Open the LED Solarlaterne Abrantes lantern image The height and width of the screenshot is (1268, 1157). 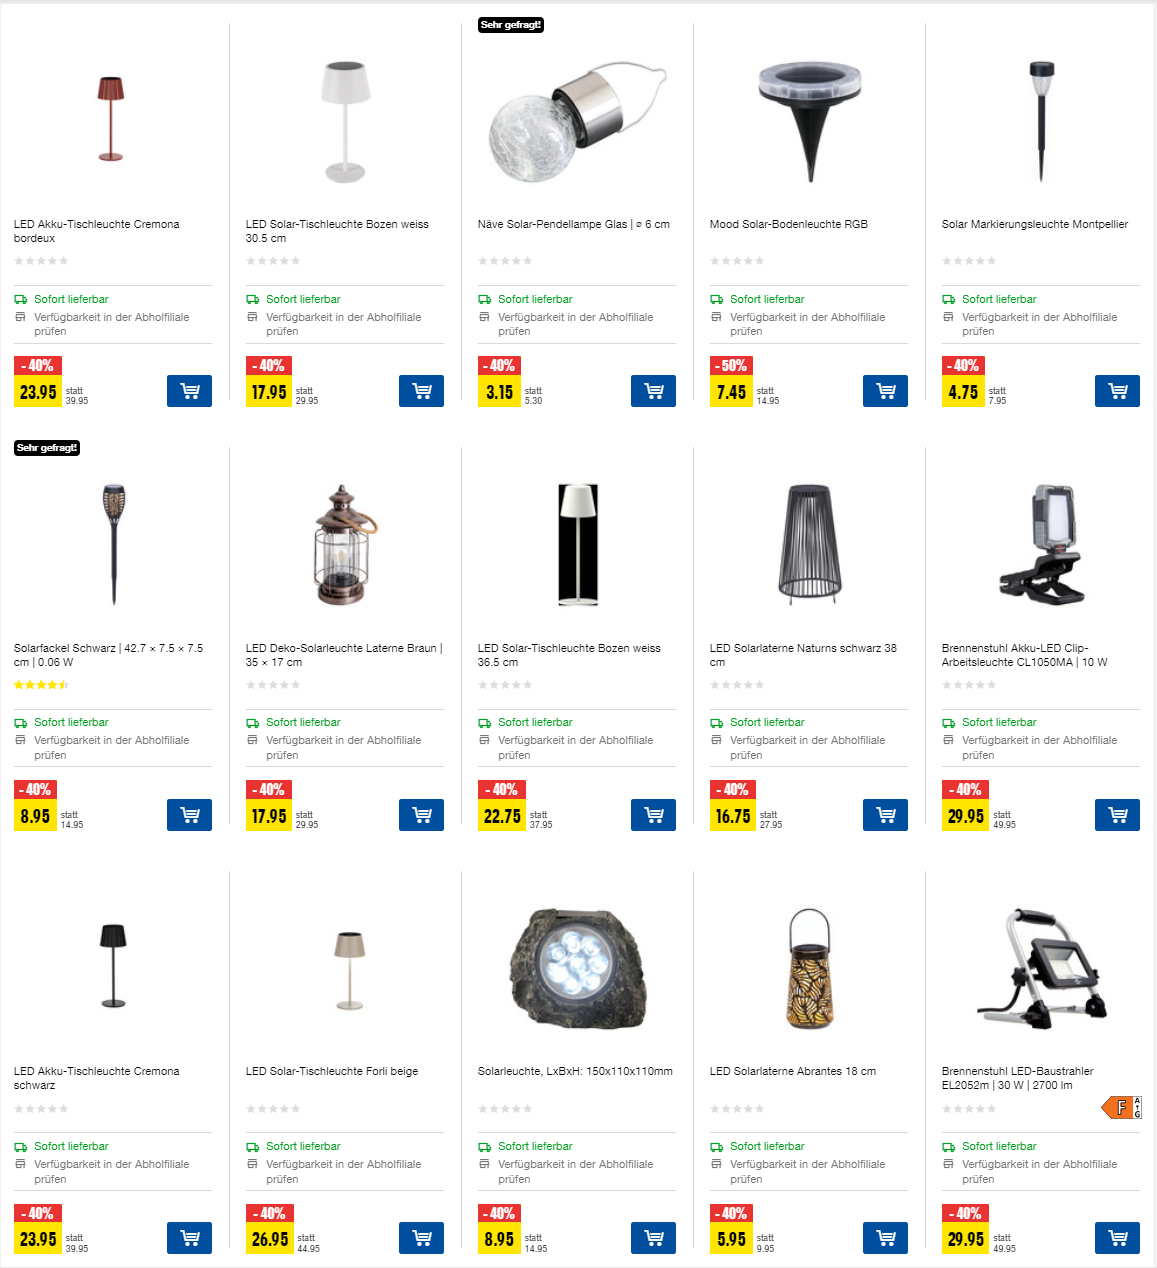(809, 969)
